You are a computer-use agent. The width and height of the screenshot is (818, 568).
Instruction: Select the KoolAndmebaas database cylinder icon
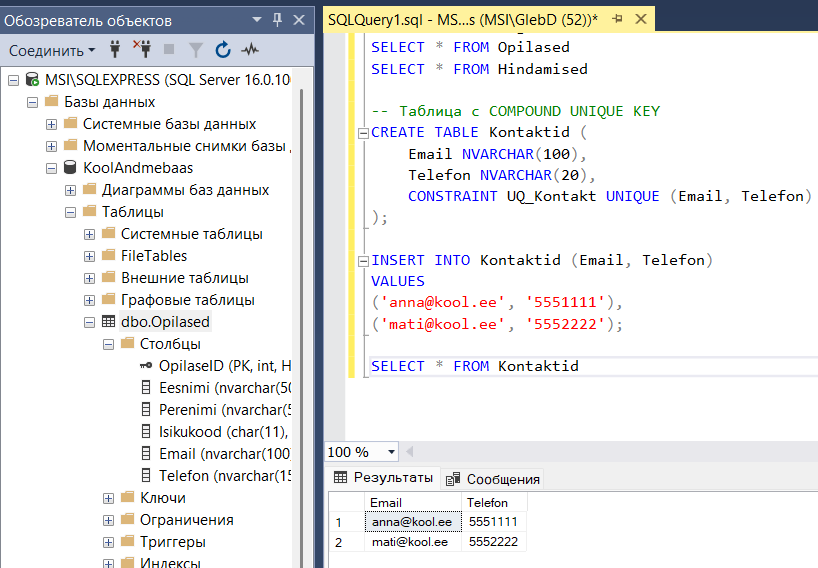pyautogui.click(x=70, y=167)
